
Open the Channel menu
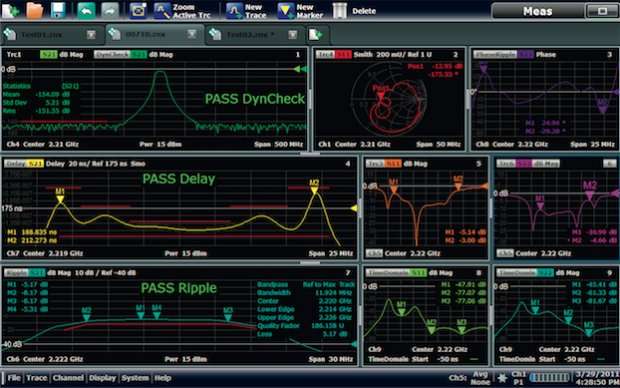[x=68, y=378]
